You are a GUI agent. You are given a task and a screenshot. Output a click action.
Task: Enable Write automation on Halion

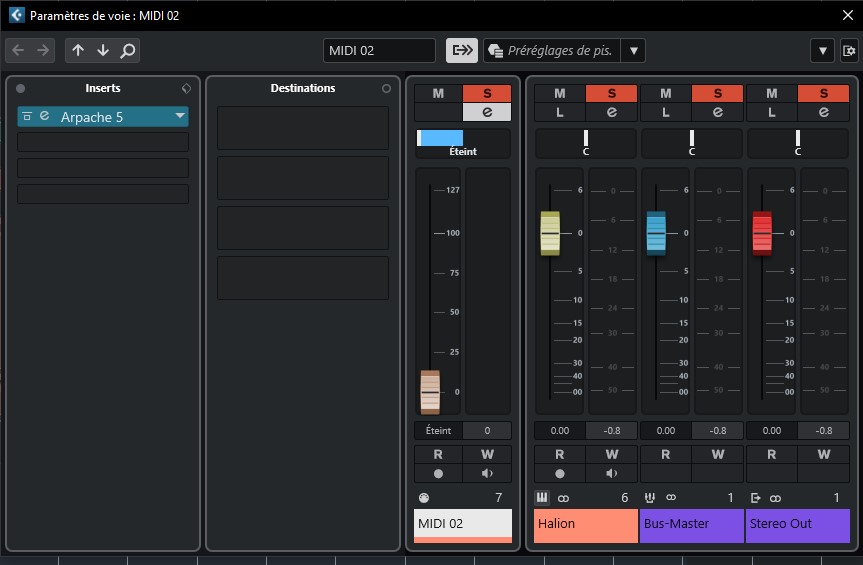point(611,454)
